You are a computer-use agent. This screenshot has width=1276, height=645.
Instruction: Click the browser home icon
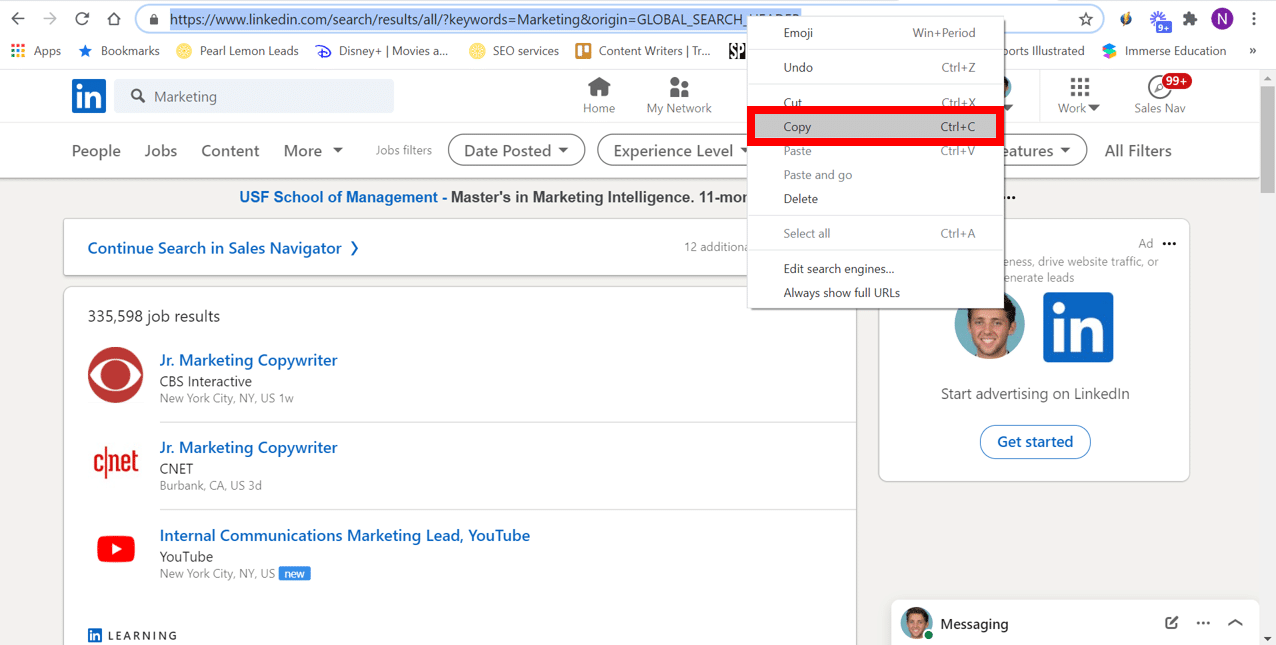tap(114, 19)
